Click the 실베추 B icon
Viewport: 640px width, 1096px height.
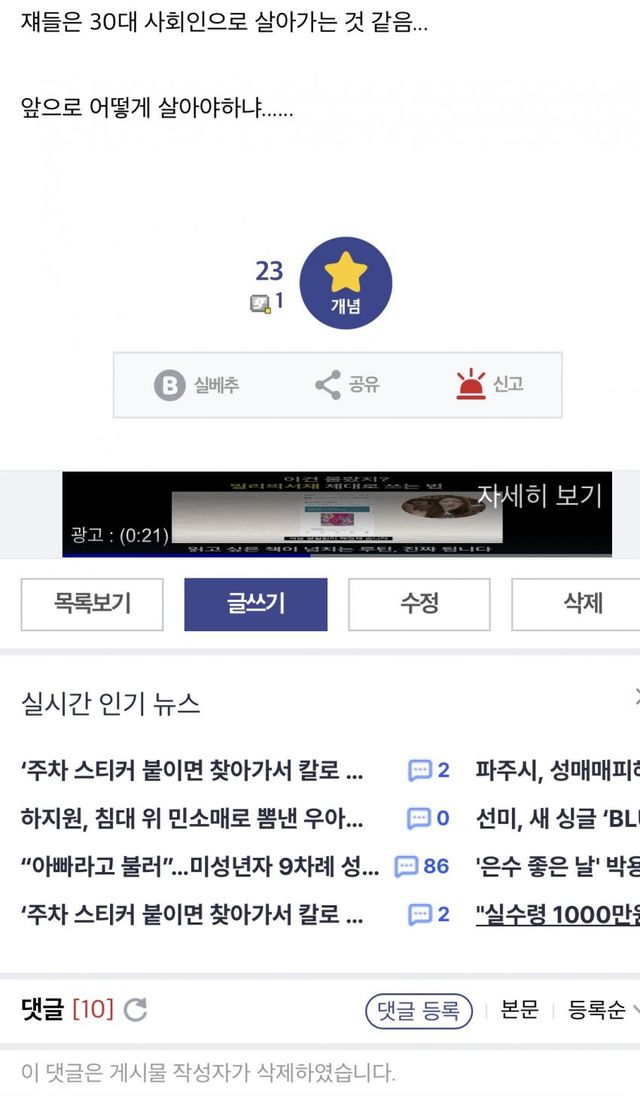pos(170,385)
